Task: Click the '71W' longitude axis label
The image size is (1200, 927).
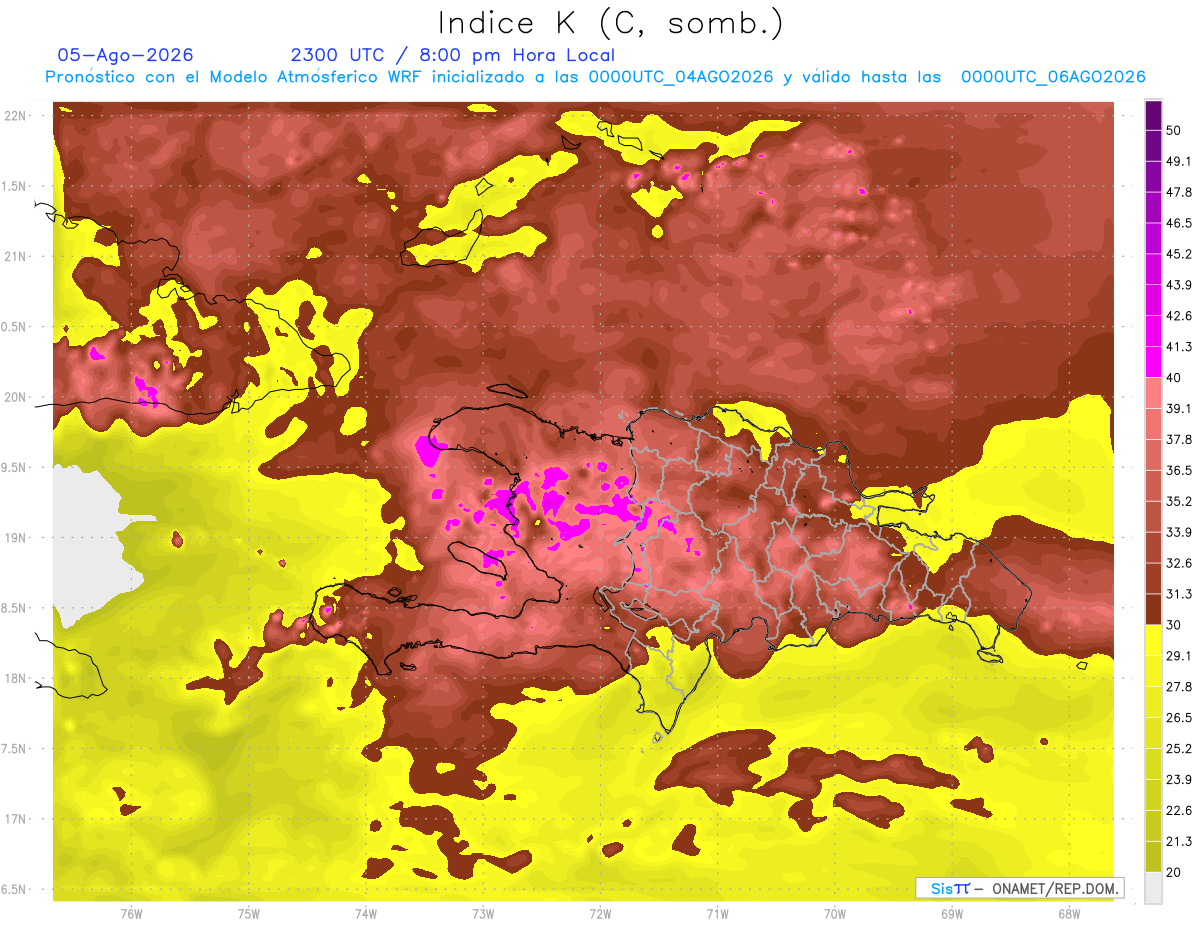Action: click(717, 914)
